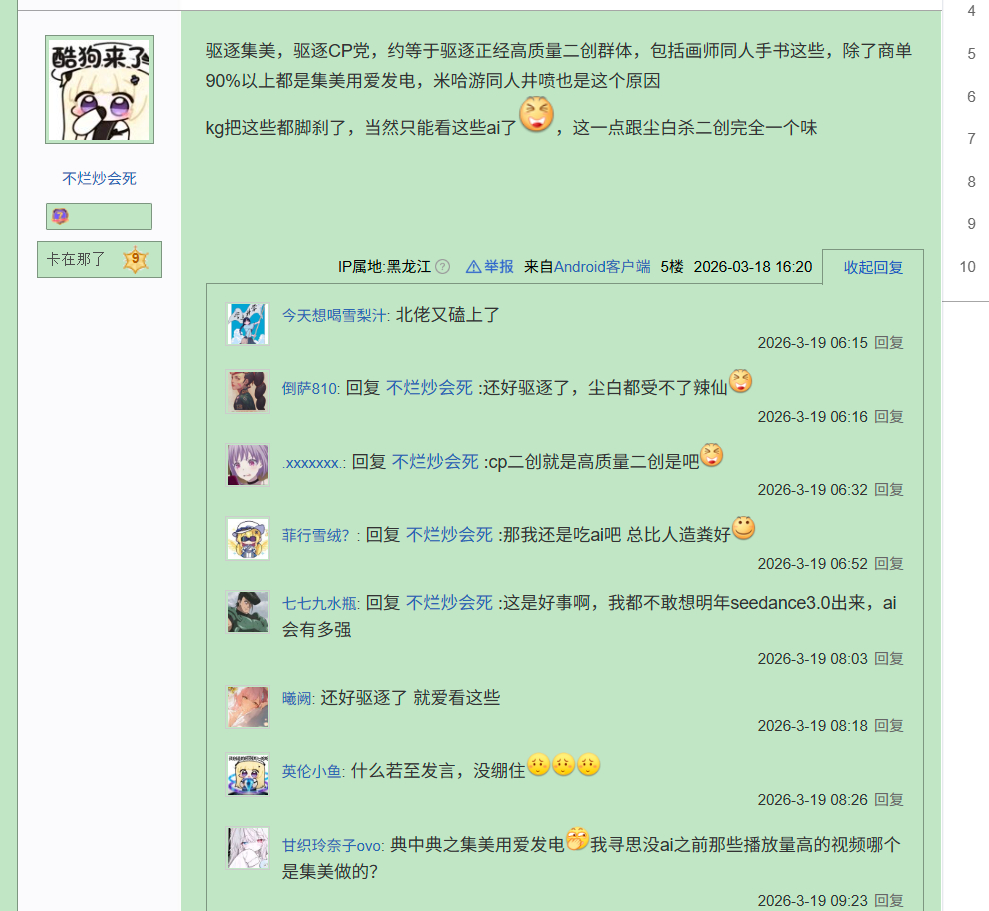Open .xxxxxxx. username link
989x911 pixels.
313,463
